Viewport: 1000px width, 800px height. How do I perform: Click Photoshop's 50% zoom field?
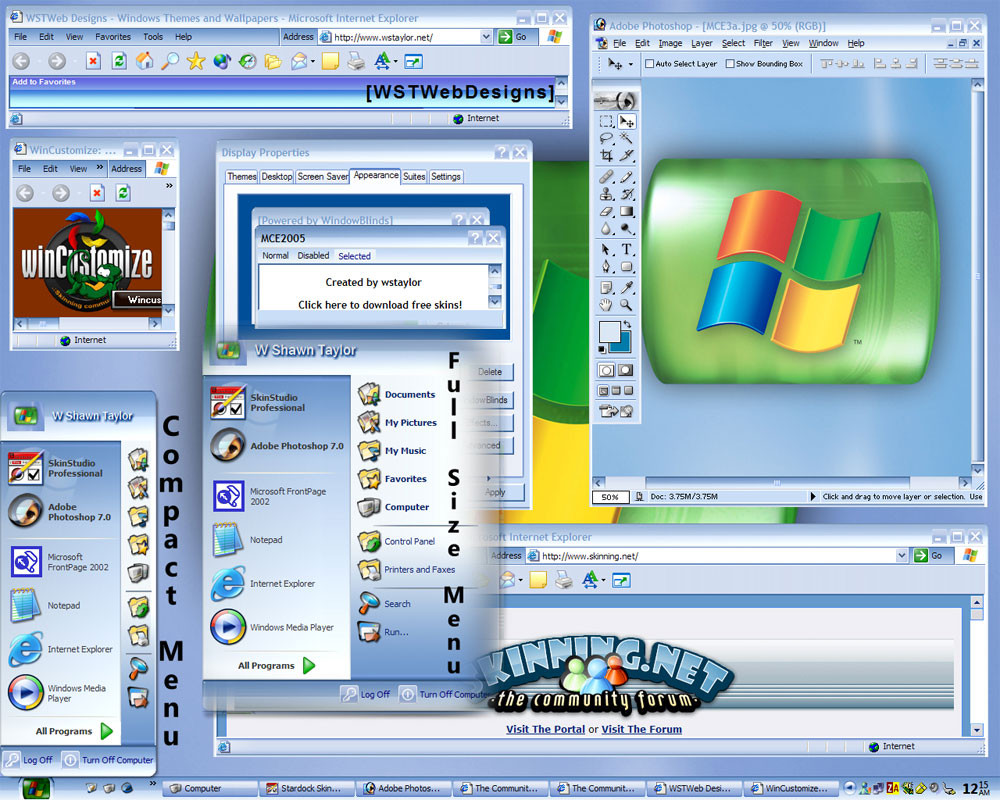[610, 497]
